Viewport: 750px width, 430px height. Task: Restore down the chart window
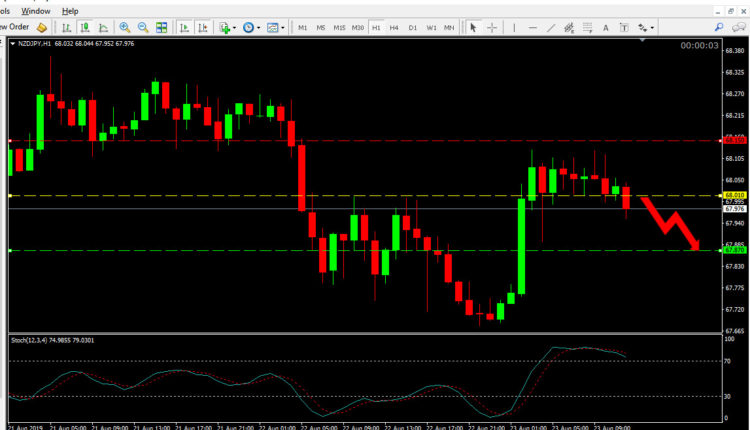click(730, 11)
